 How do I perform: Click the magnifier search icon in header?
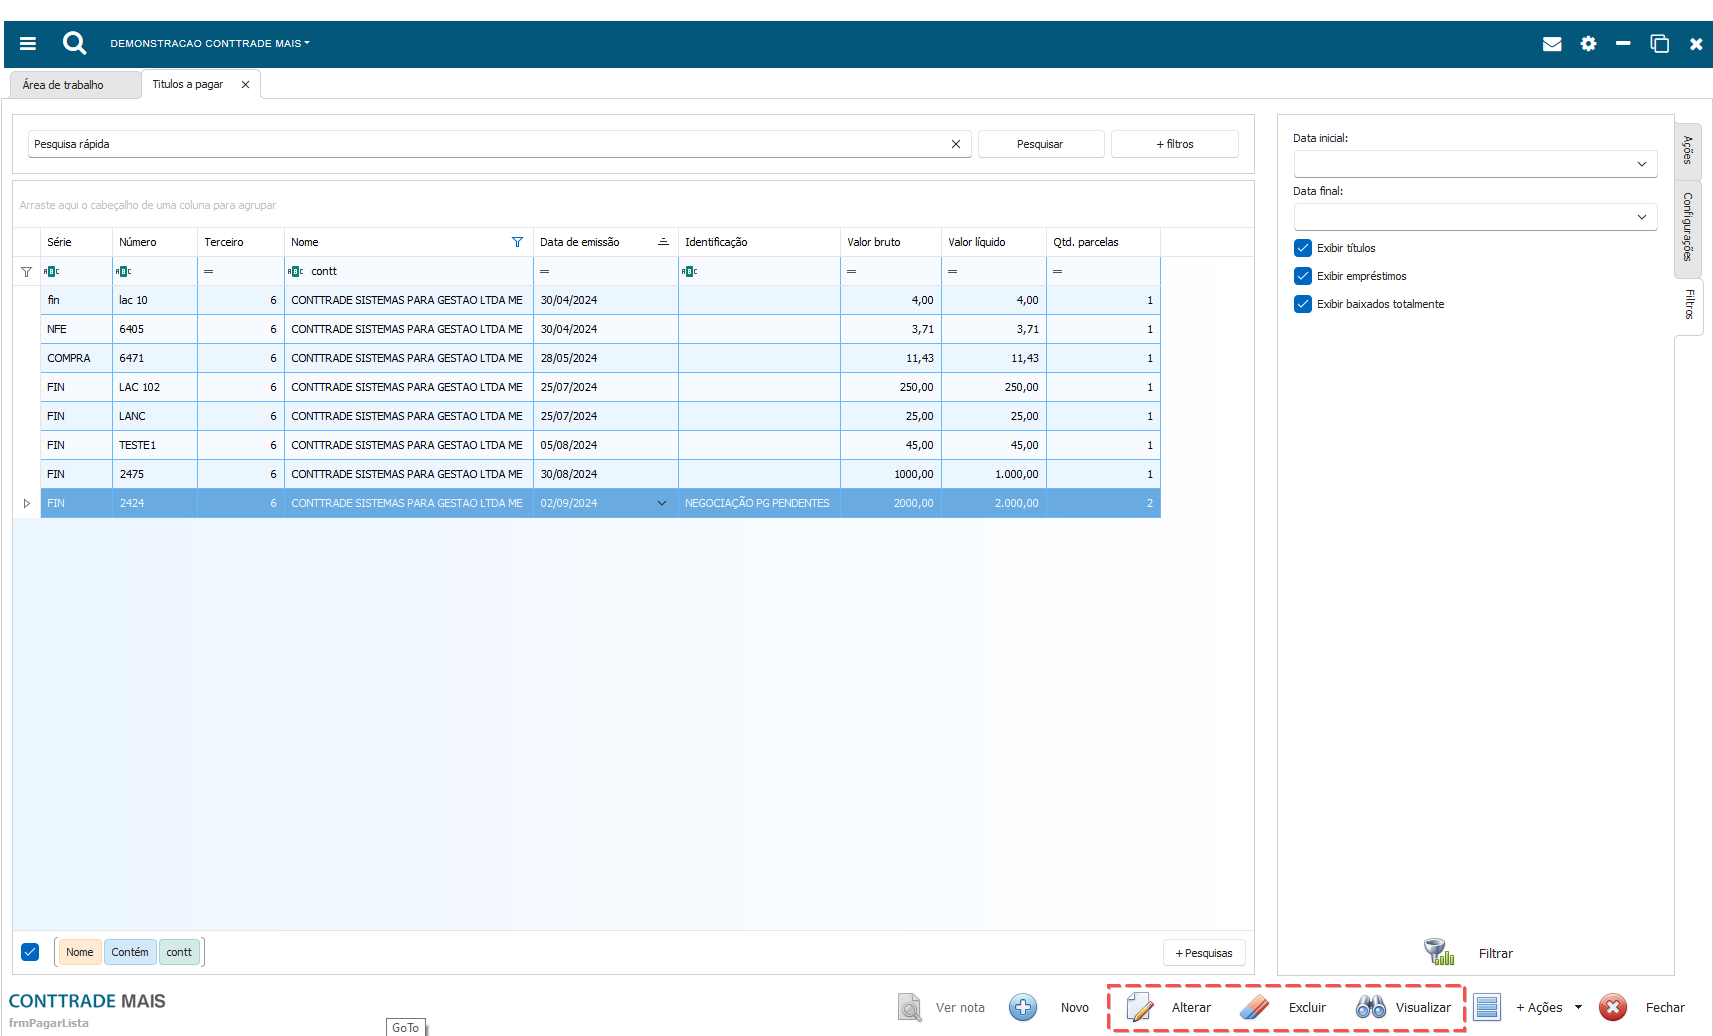click(x=74, y=43)
